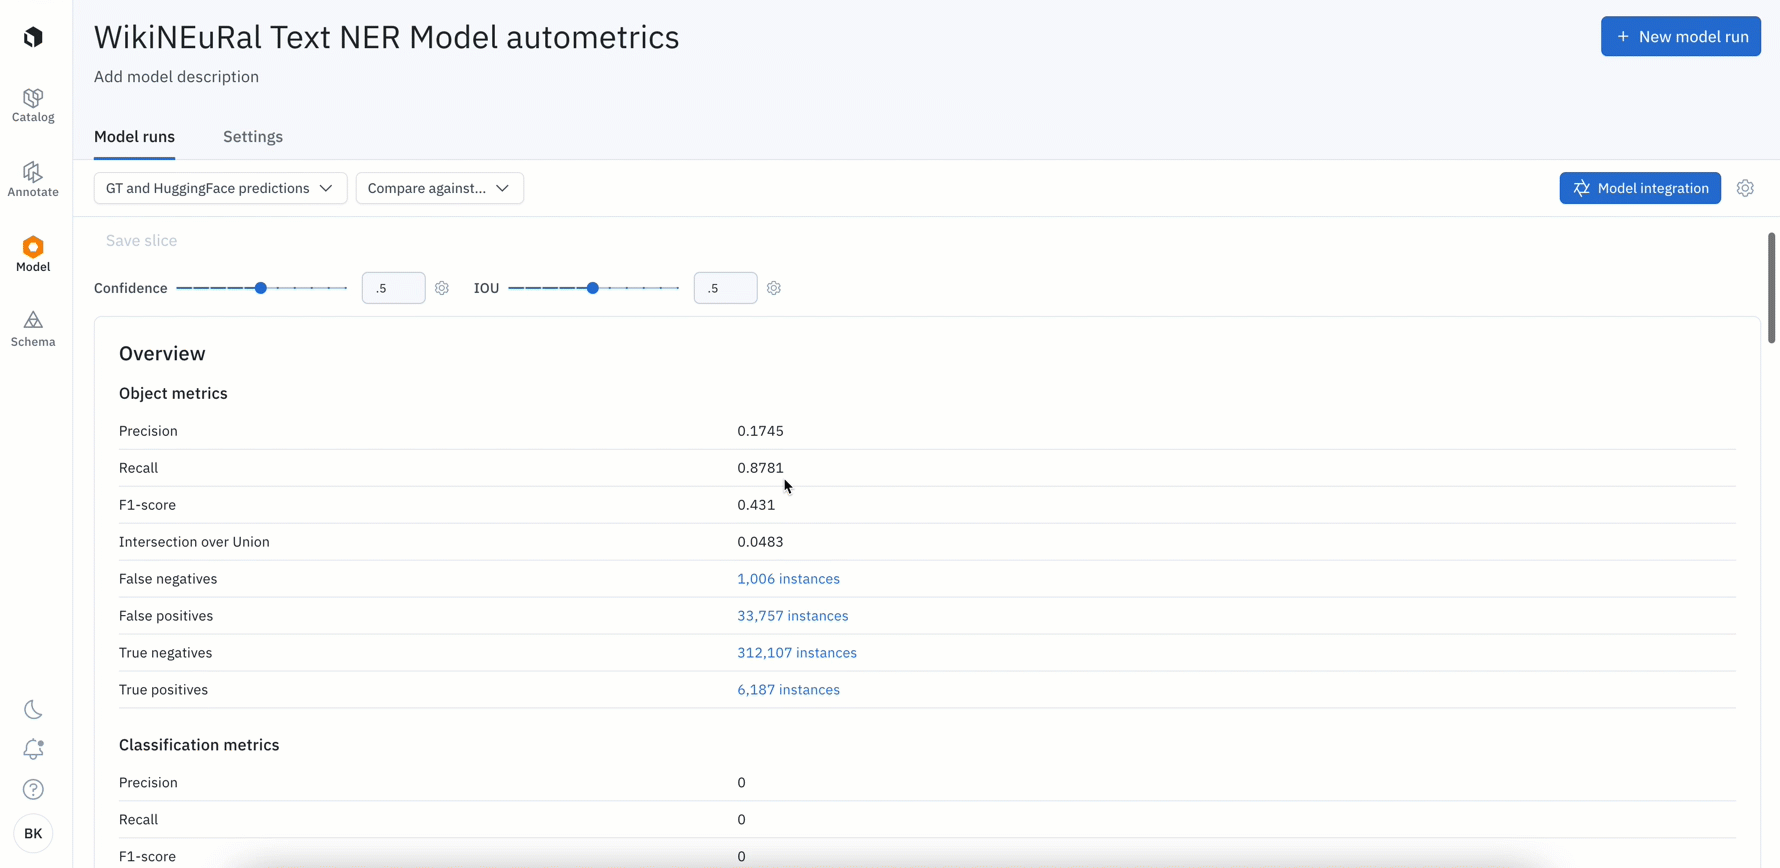The width and height of the screenshot is (1780, 868).
Task: Click the Confidence slider handle
Action: click(261, 288)
